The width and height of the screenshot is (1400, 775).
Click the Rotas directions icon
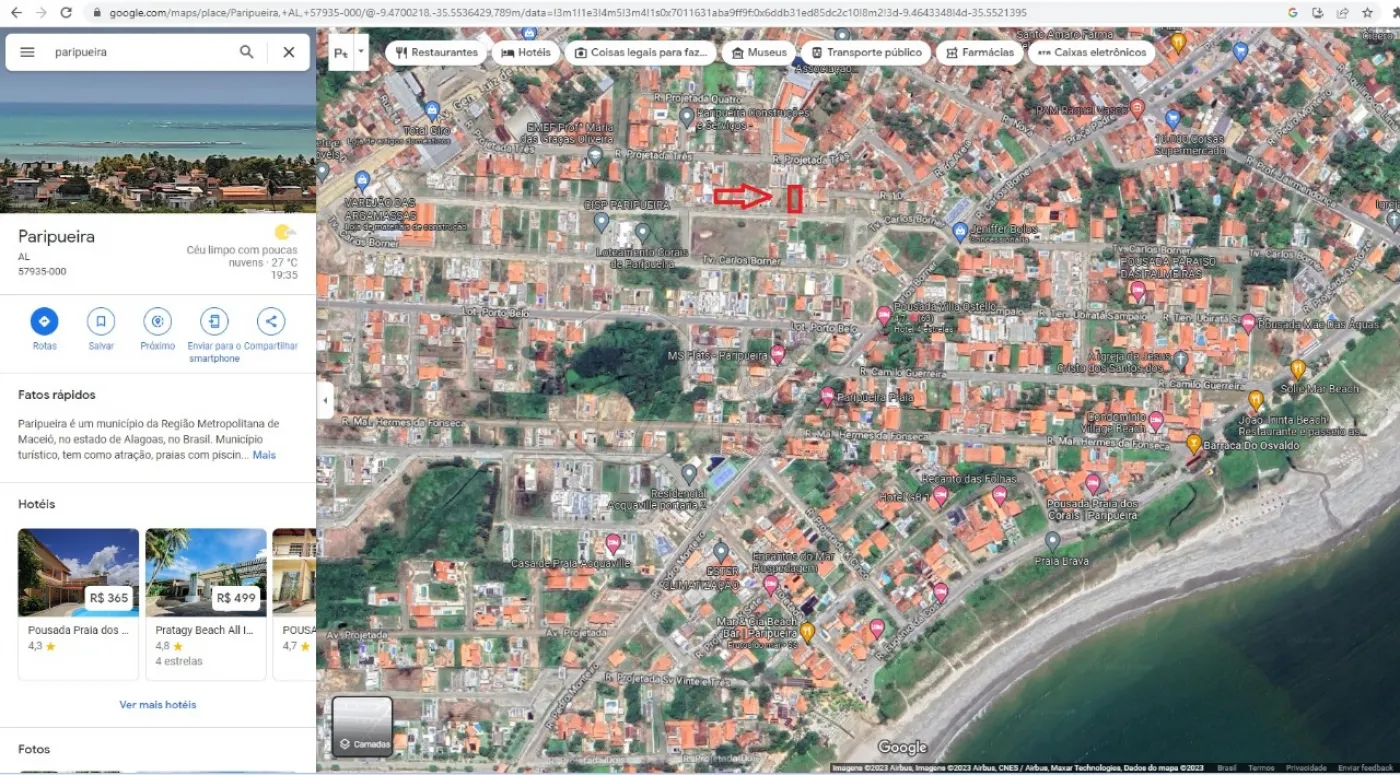coord(44,321)
